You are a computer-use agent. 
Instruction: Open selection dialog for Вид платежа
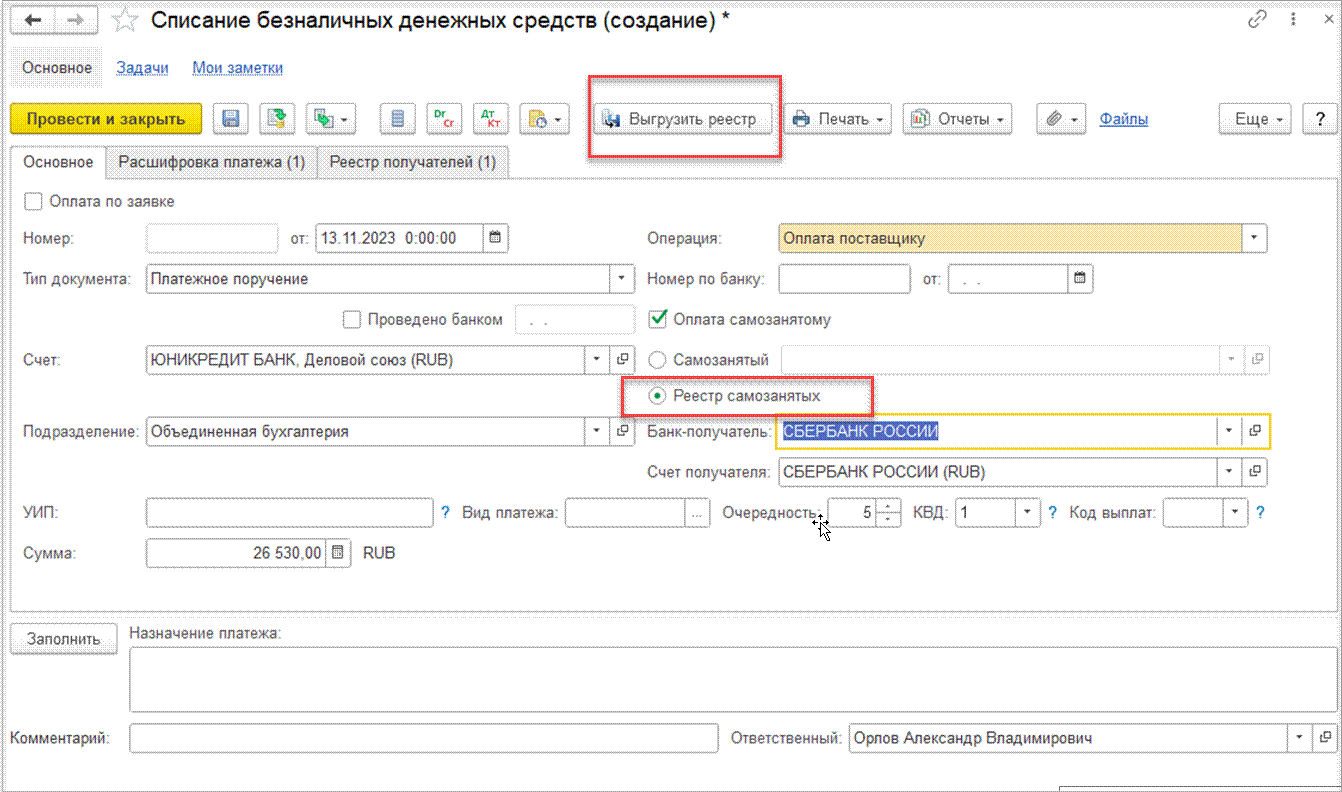(x=695, y=513)
